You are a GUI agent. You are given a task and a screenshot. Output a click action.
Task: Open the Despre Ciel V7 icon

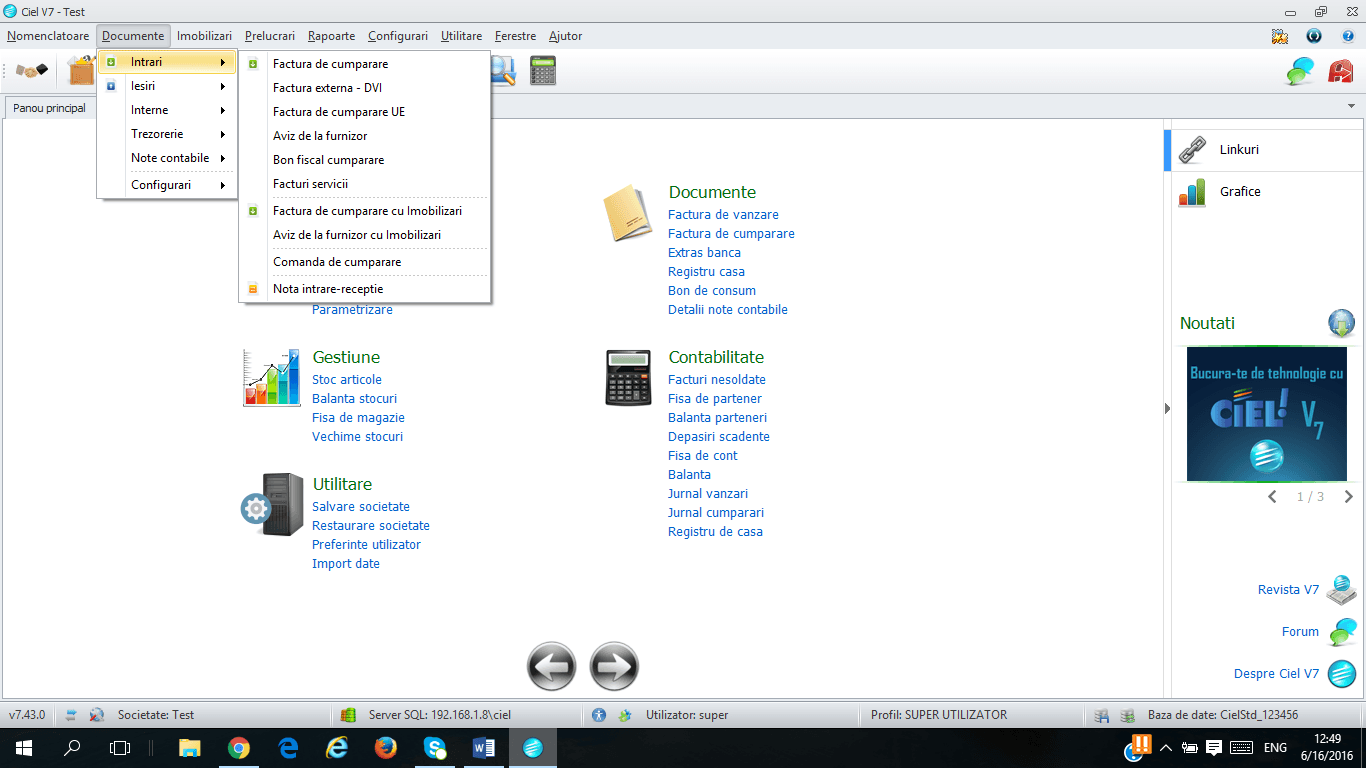point(1341,674)
